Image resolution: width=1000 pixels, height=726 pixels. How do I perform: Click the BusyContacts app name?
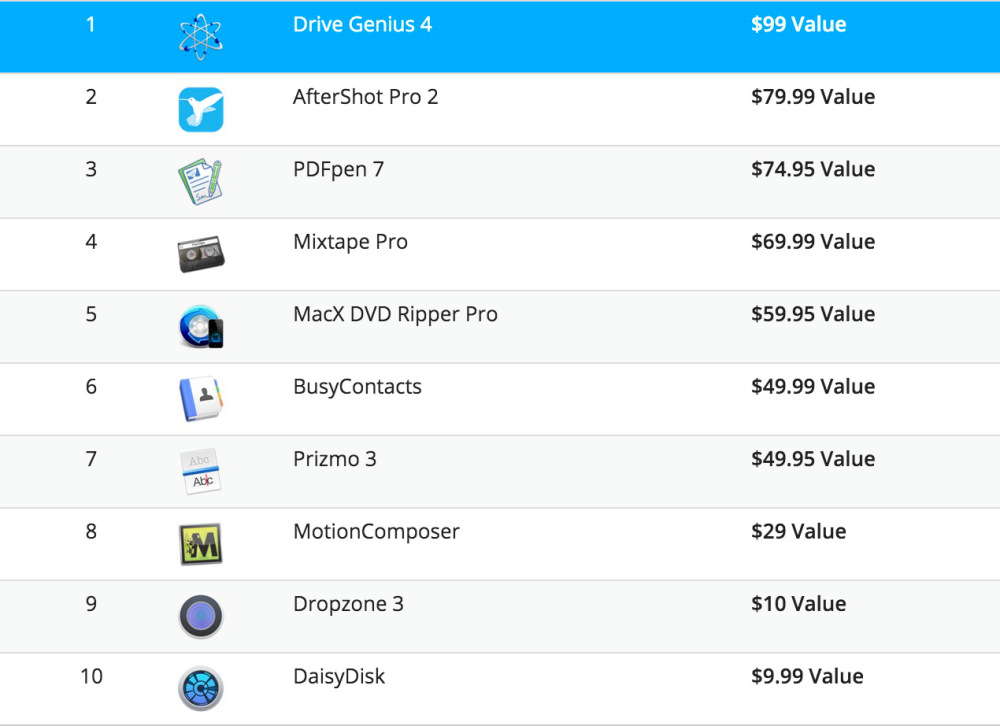pyautogui.click(x=357, y=387)
